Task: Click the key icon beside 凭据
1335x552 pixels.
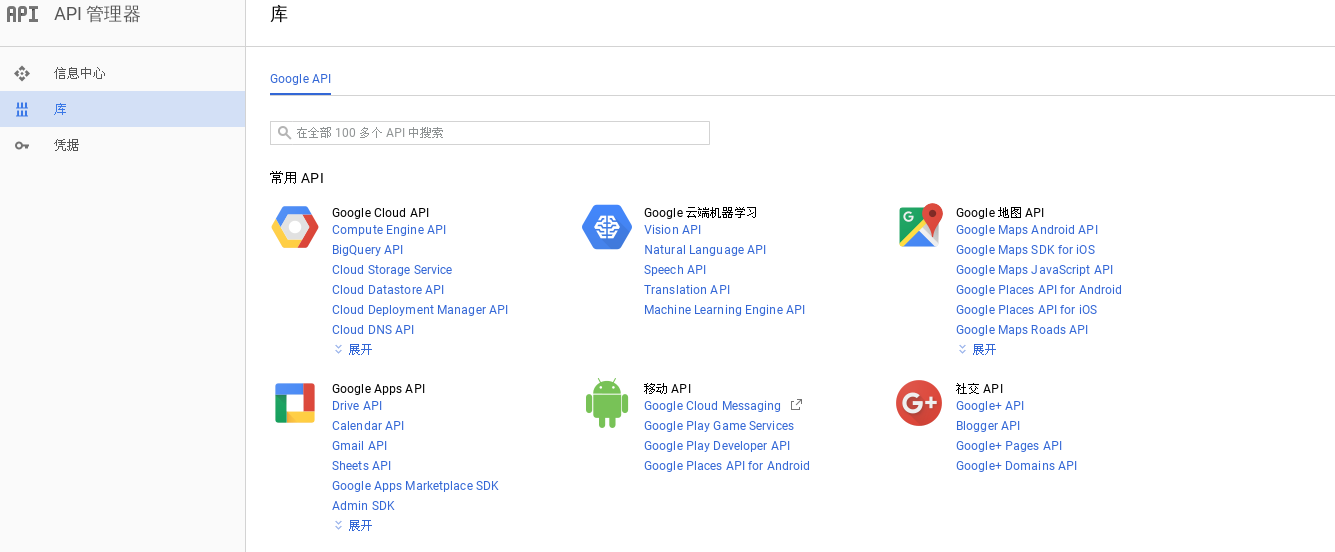Action: click(x=22, y=145)
